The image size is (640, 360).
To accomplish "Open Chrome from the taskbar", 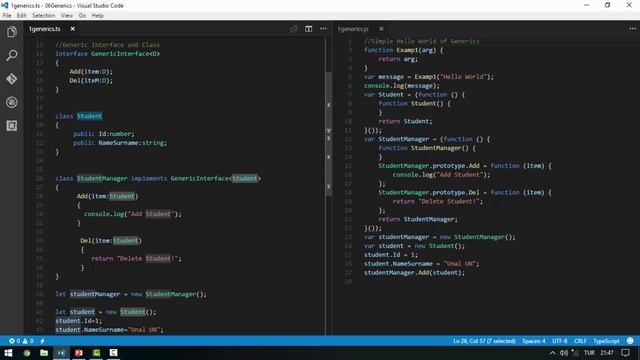I will coord(27,353).
